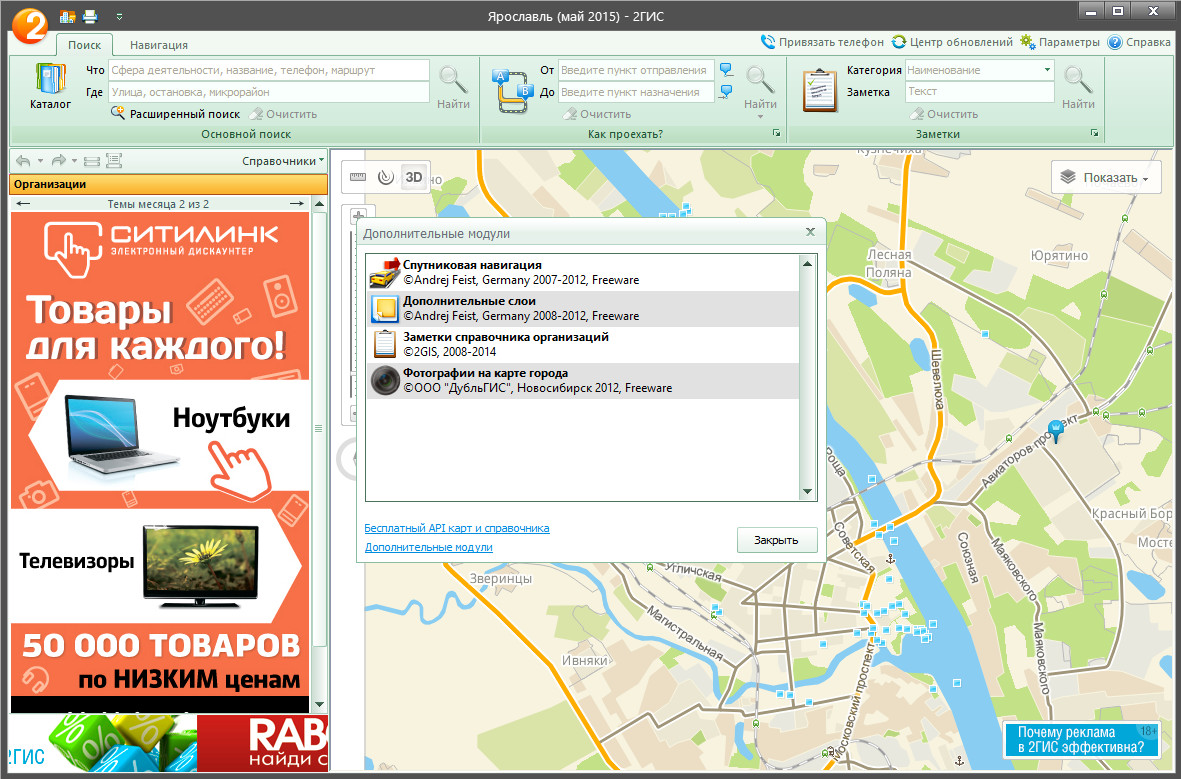Screen dimensions: 1181x779
Task: Open the Заметки clipboard icon
Action: click(820, 90)
